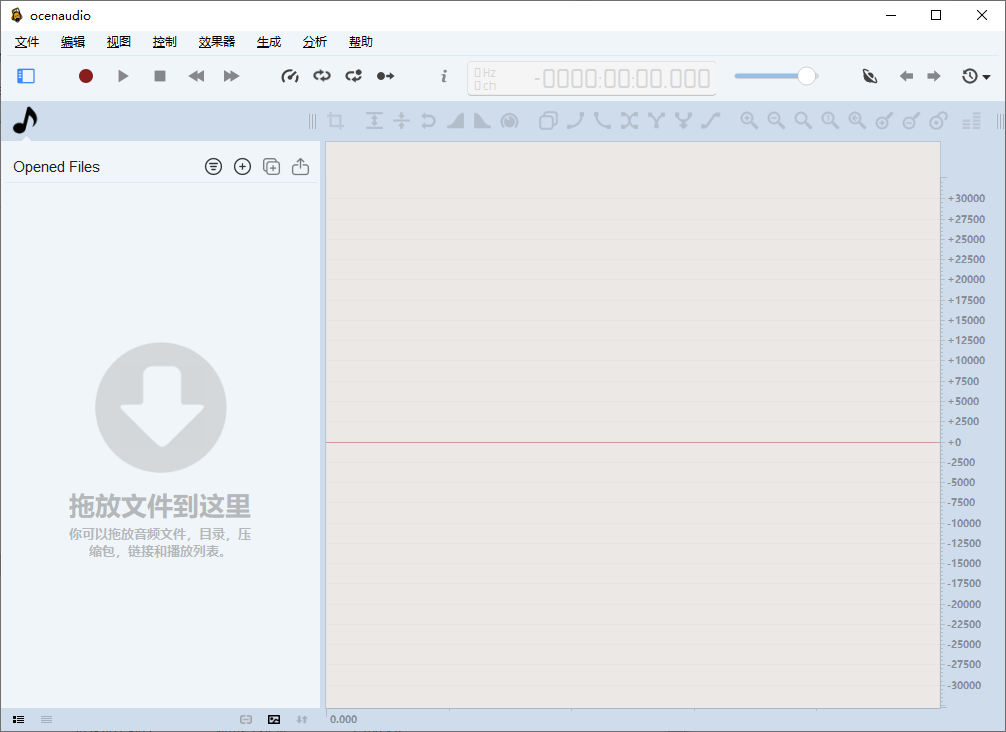Toggle loop playback mode

[321, 76]
